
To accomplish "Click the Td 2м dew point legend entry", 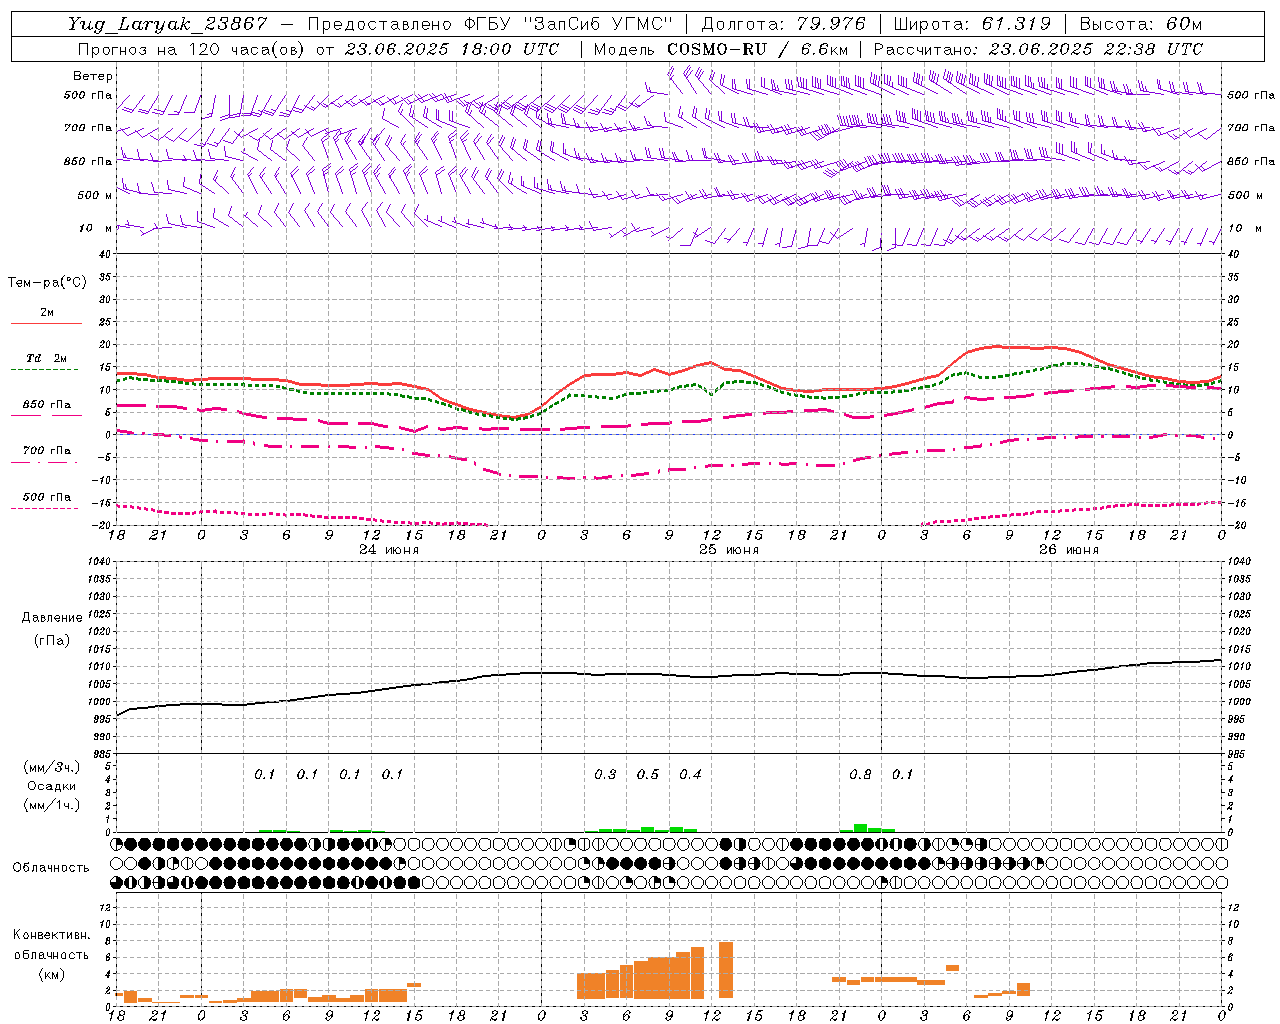I will tap(47, 358).
